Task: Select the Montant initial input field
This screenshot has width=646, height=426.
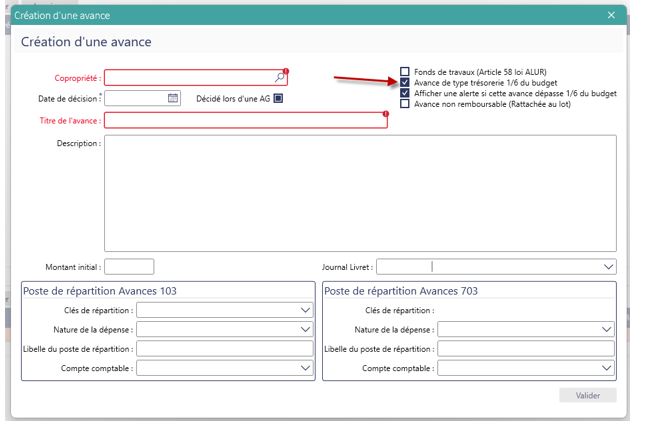Action: 129,267
